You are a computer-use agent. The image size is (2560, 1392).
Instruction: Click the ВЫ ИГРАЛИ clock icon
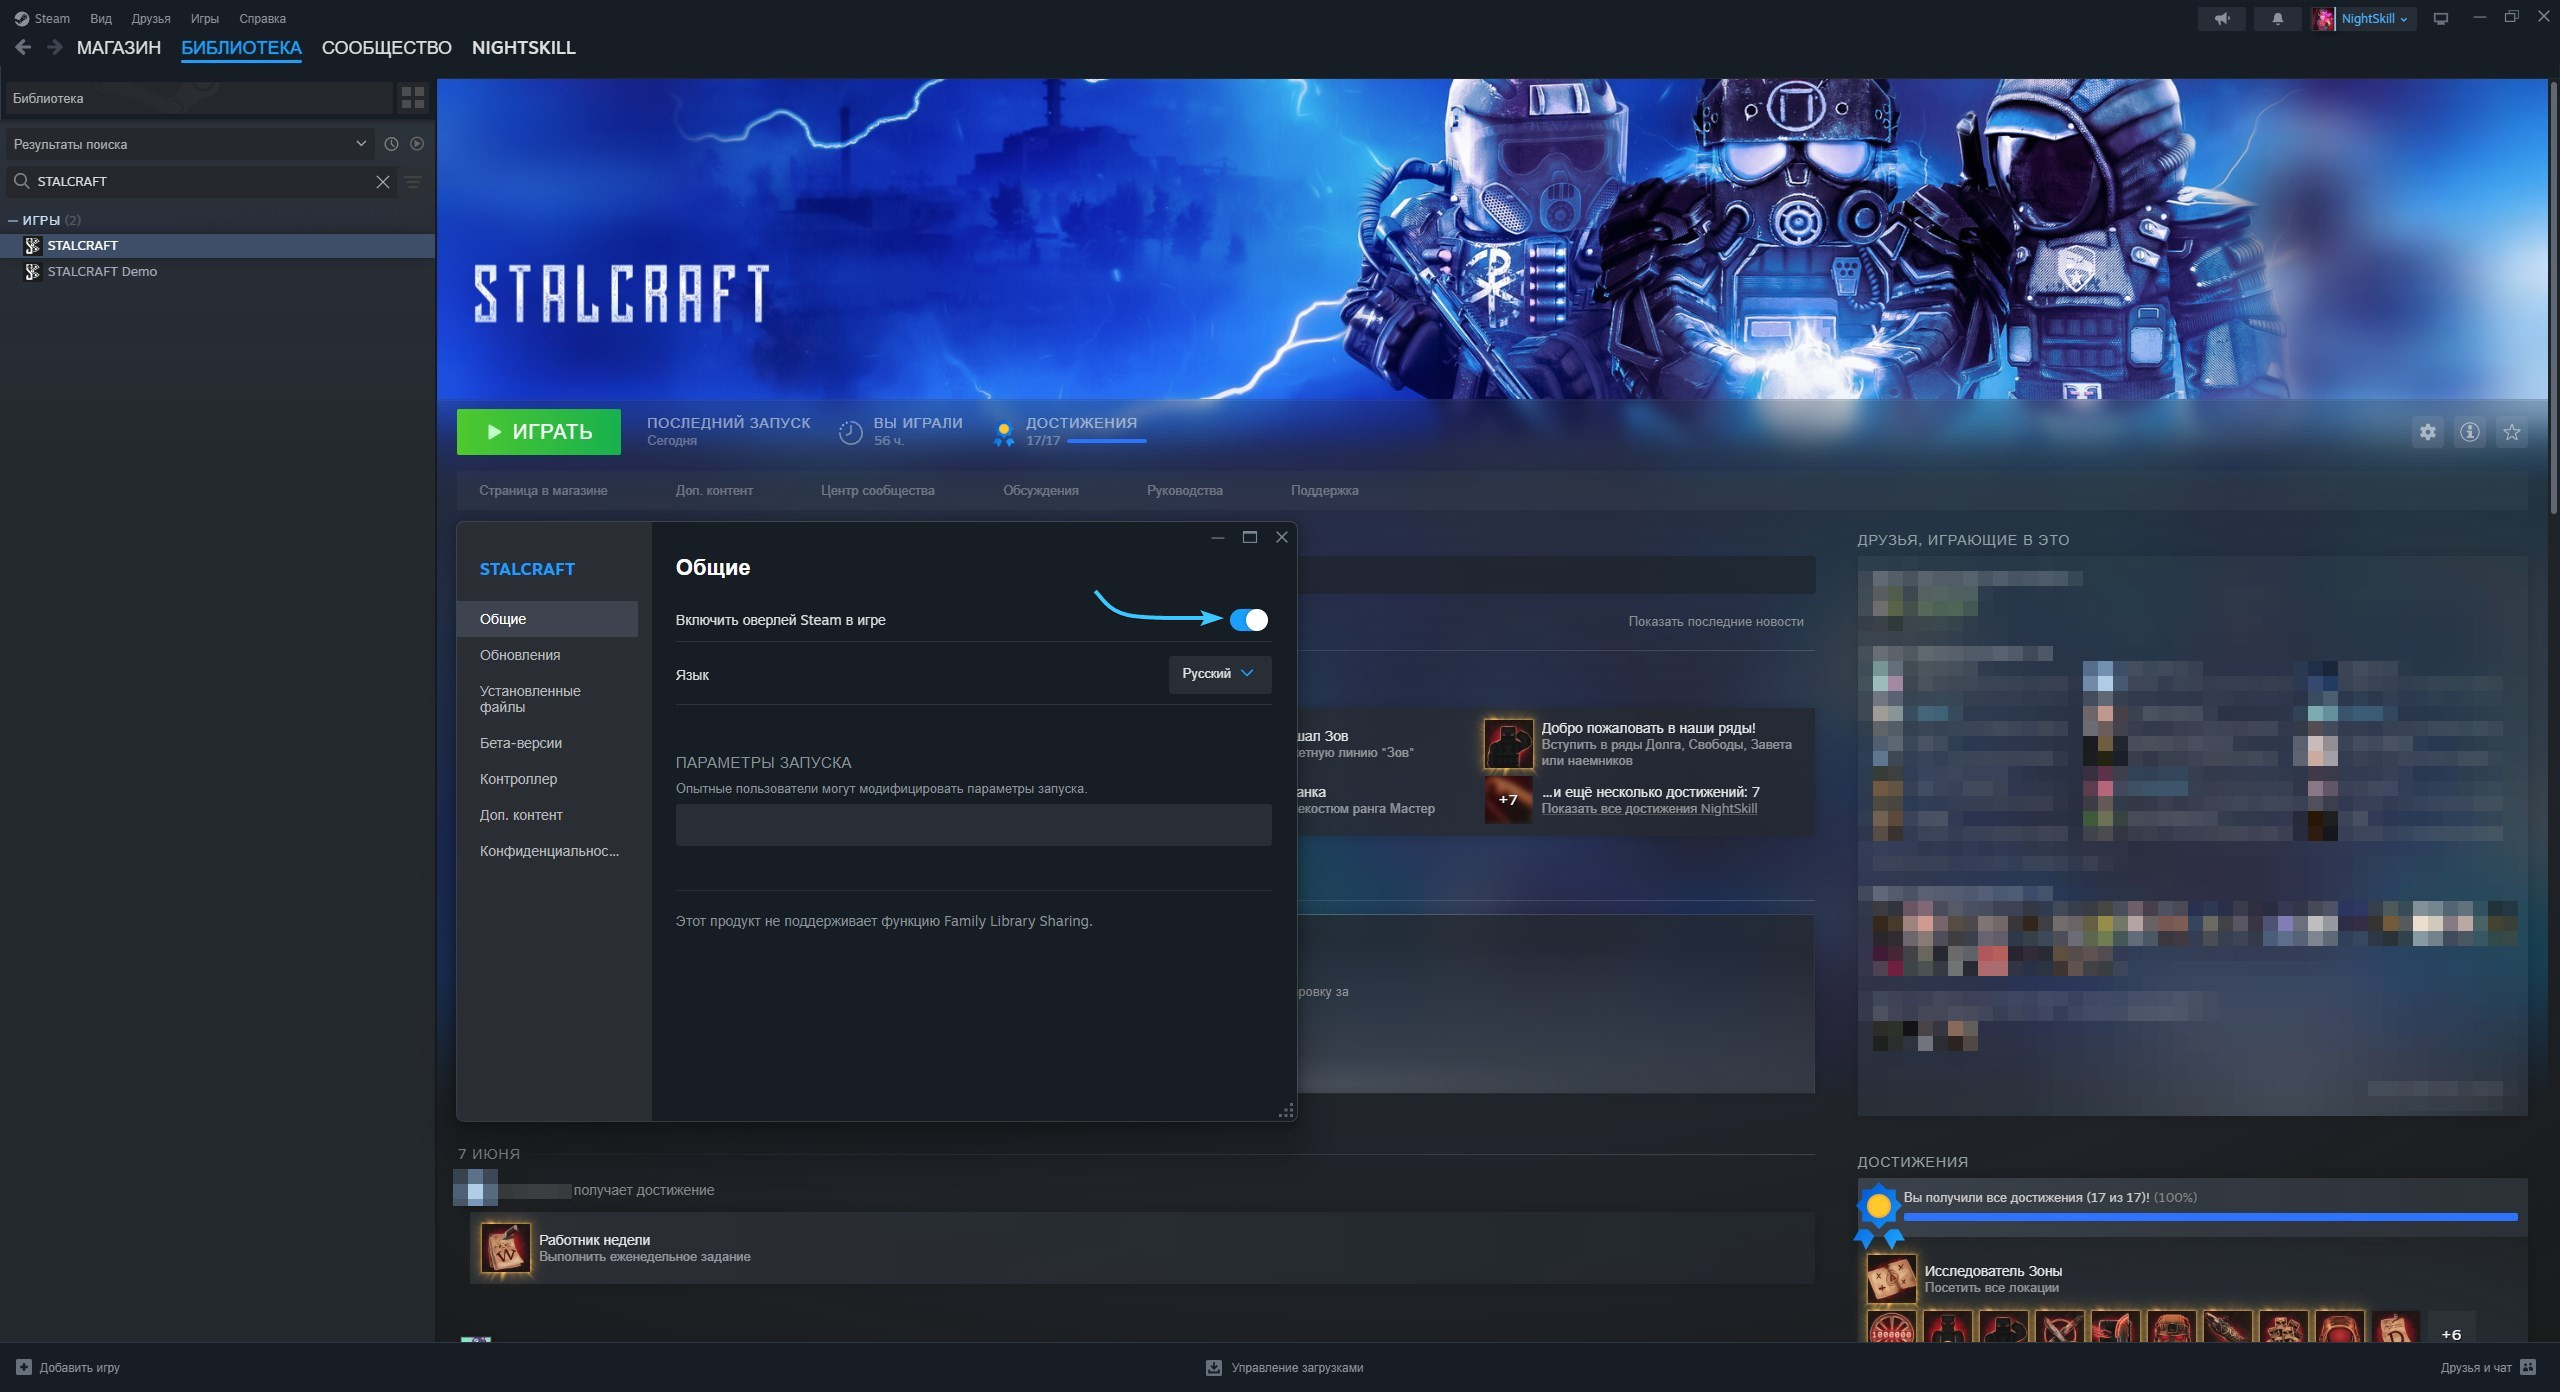tap(850, 432)
